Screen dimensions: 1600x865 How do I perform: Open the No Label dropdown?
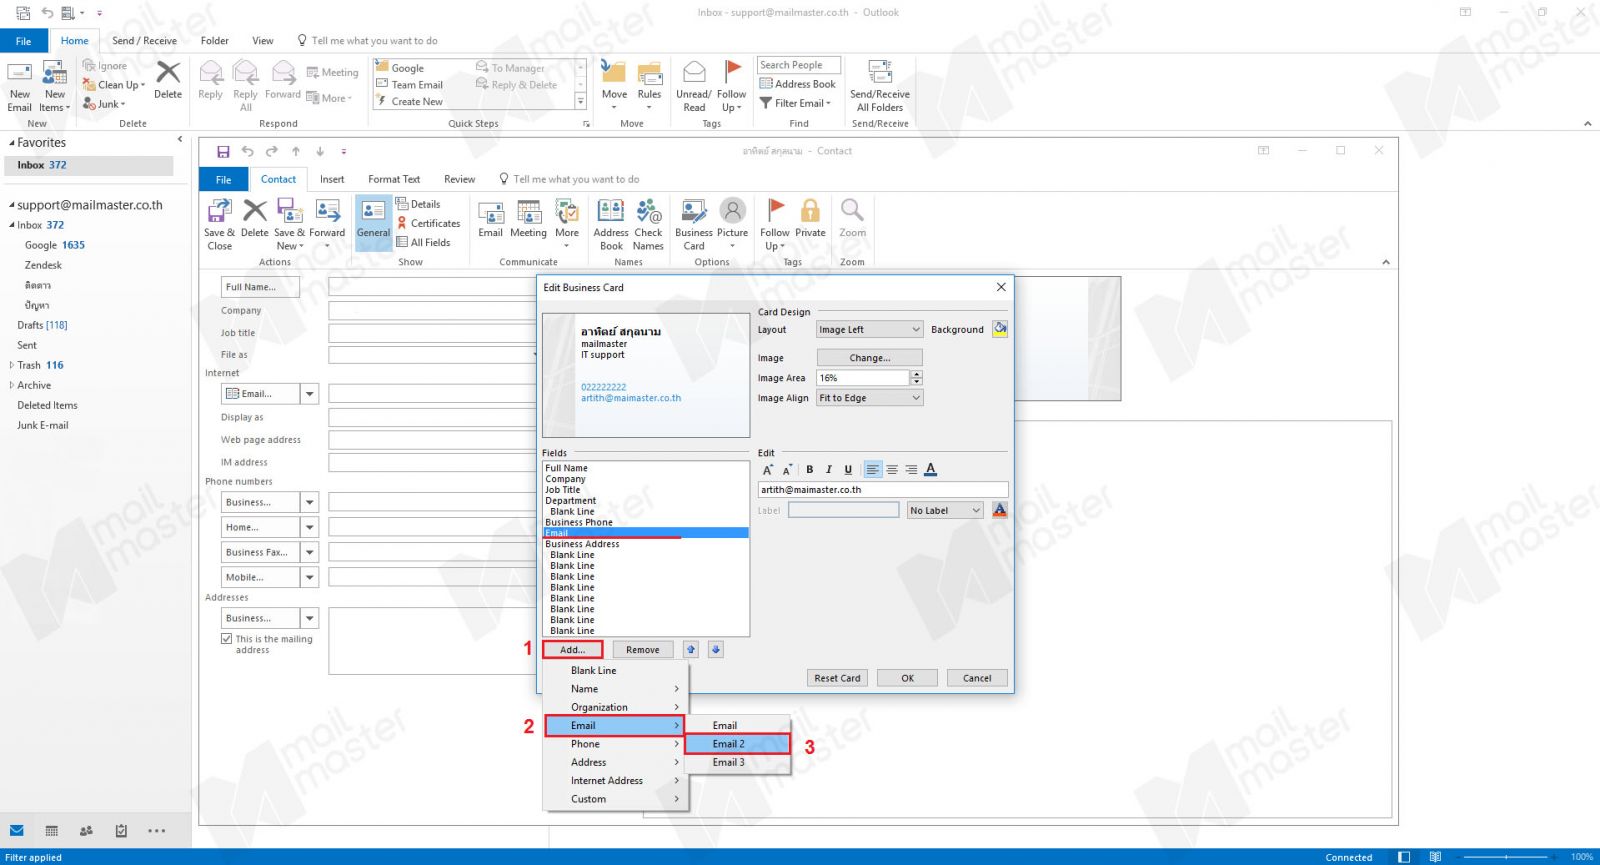coord(945,510)
